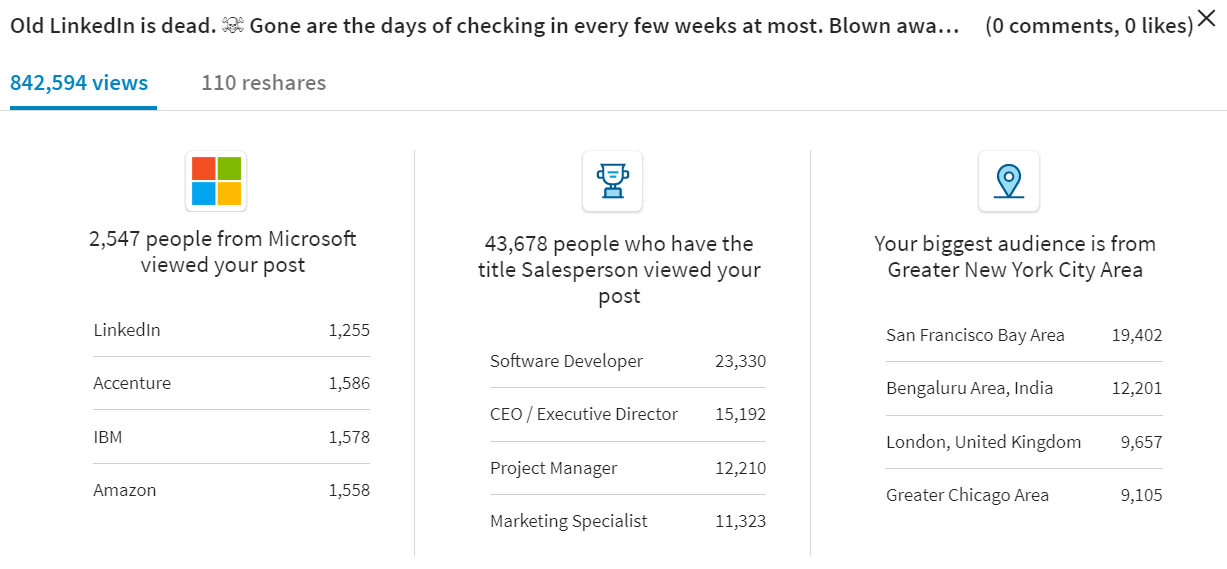Click the Project Manager title row
Screen dimensions: 1227x569
click(627, 468)
